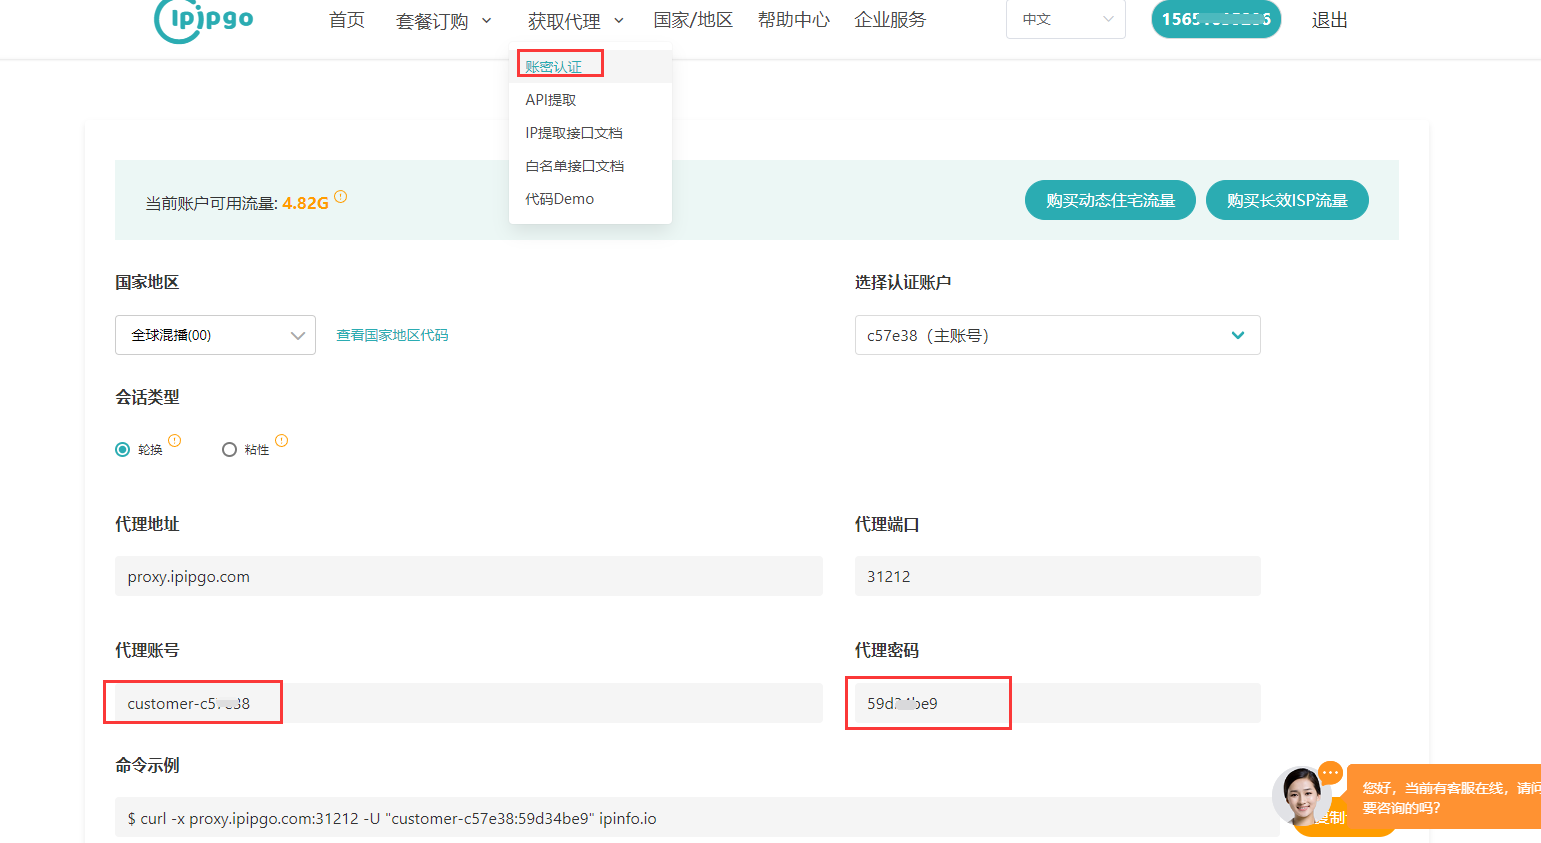Click the 4.82G traffic value
This screenshot has height=843, width=1541.
[x=305, y=203]
